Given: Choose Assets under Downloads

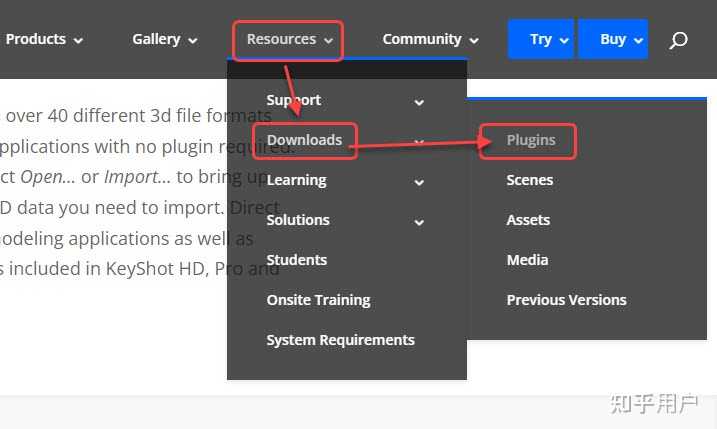Looking at the screenshot, I should coord(528,220).
